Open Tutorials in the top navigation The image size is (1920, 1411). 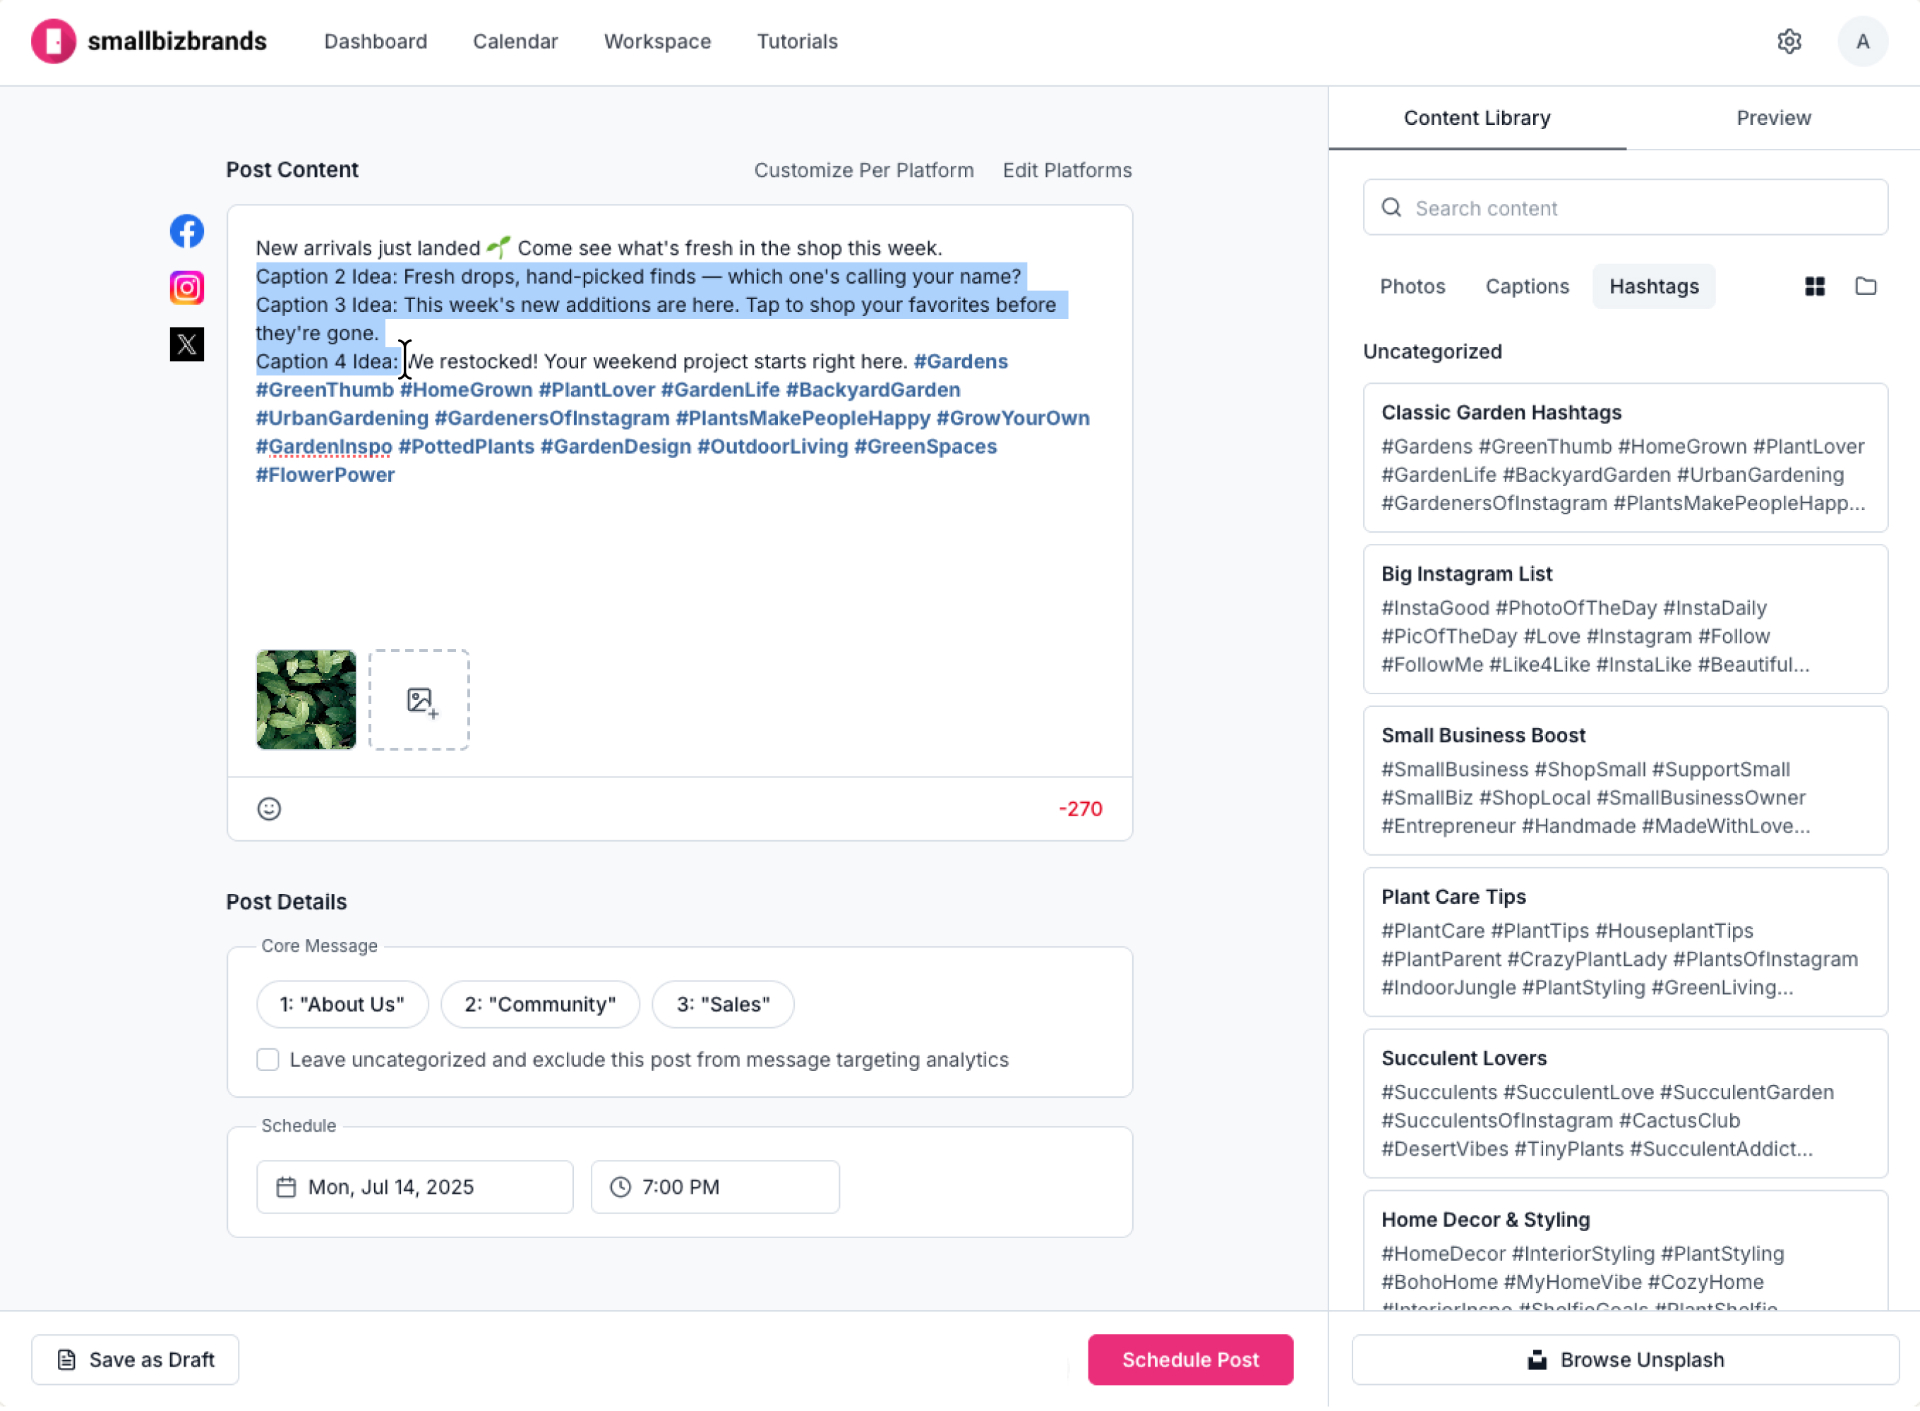pos(797,41)
